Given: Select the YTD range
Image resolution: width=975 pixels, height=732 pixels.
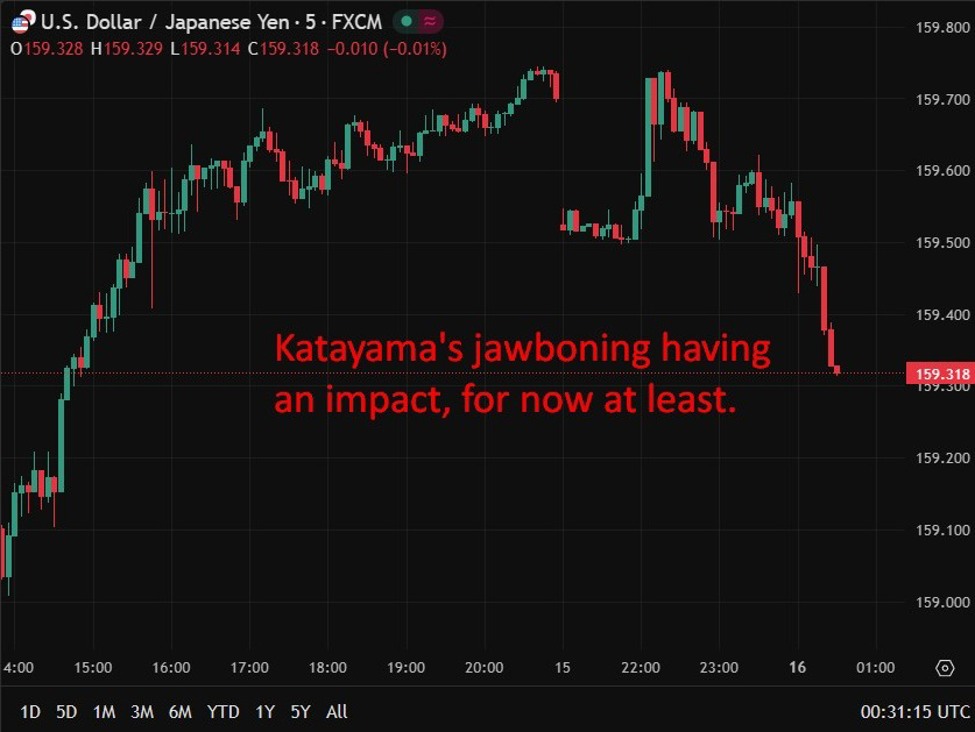Looking at the screenshot, I should tap(224, 712).
